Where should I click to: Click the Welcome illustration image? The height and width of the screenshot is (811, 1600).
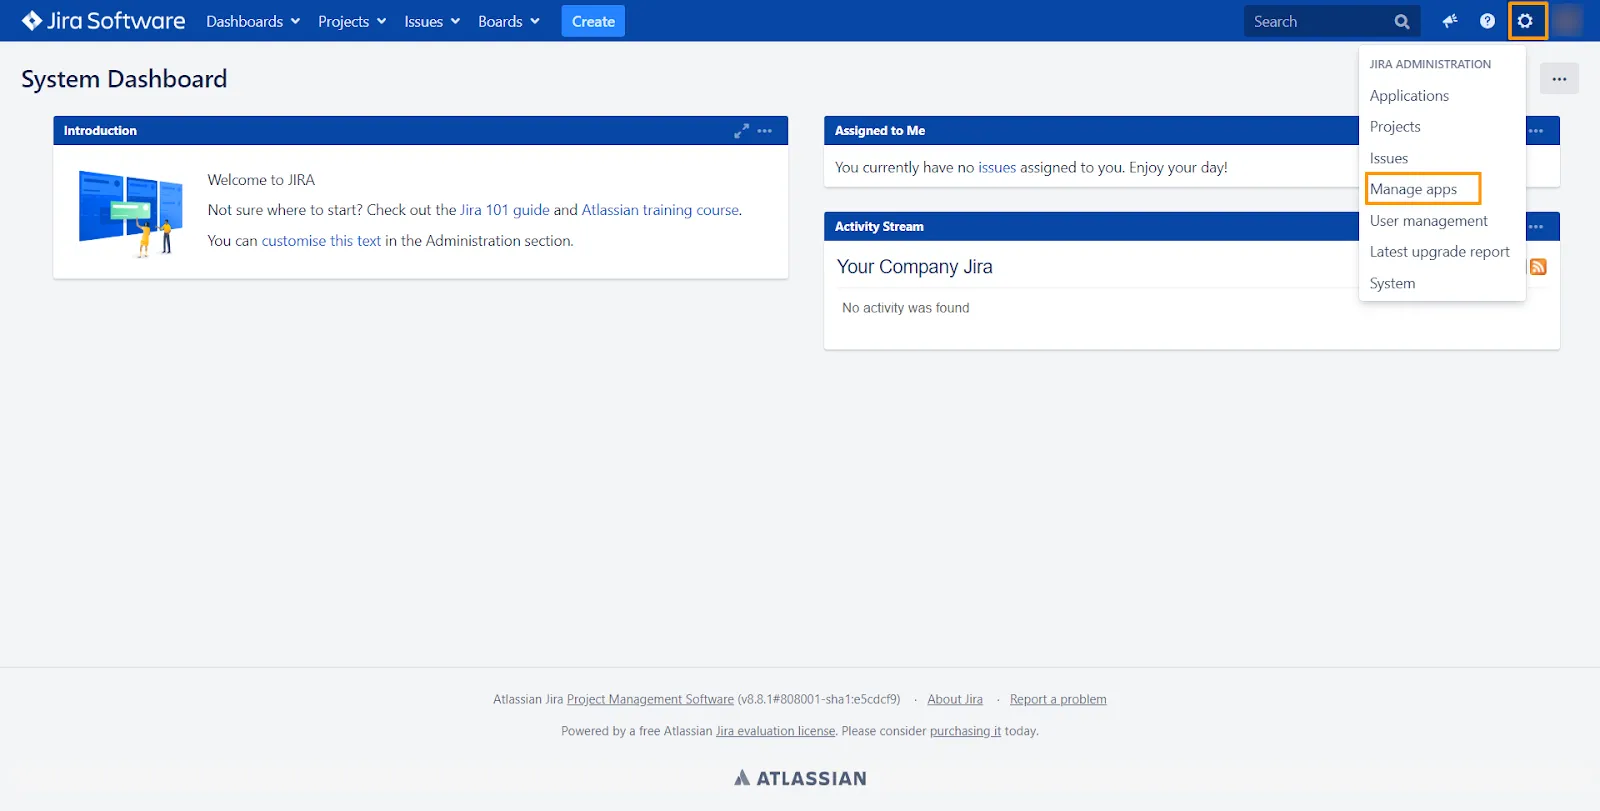pos(131,213)
